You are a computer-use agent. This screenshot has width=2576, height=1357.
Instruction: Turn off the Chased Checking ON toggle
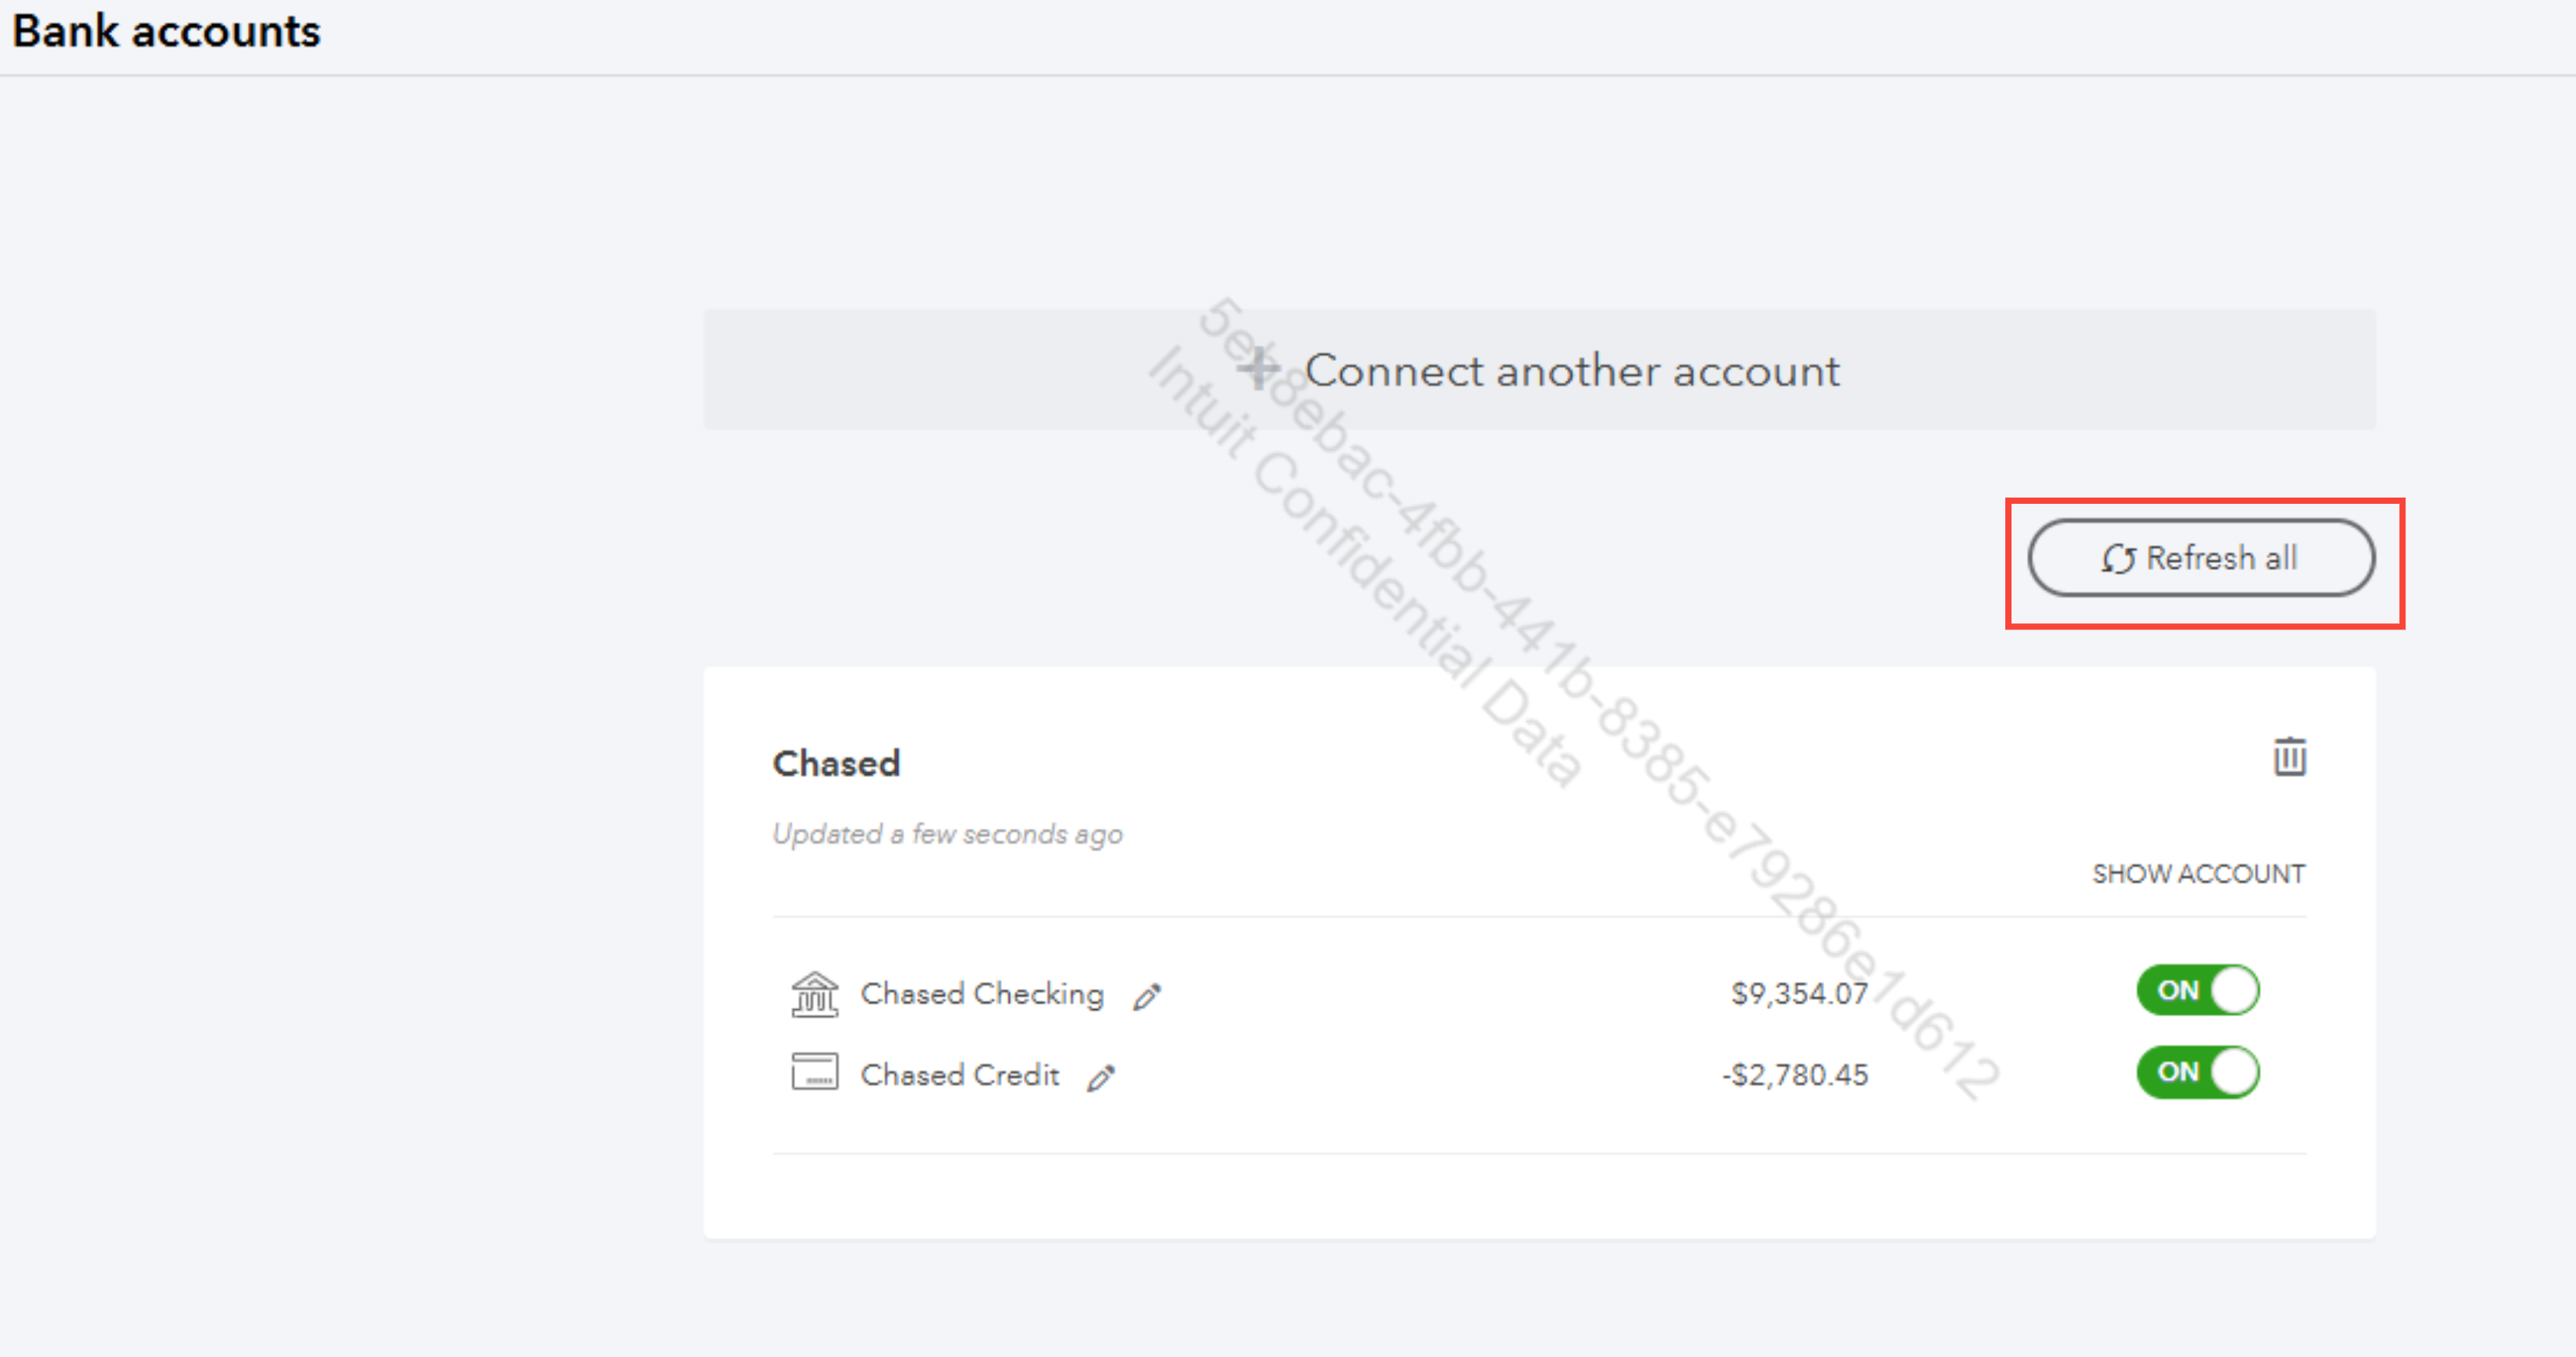point(2198,991)
